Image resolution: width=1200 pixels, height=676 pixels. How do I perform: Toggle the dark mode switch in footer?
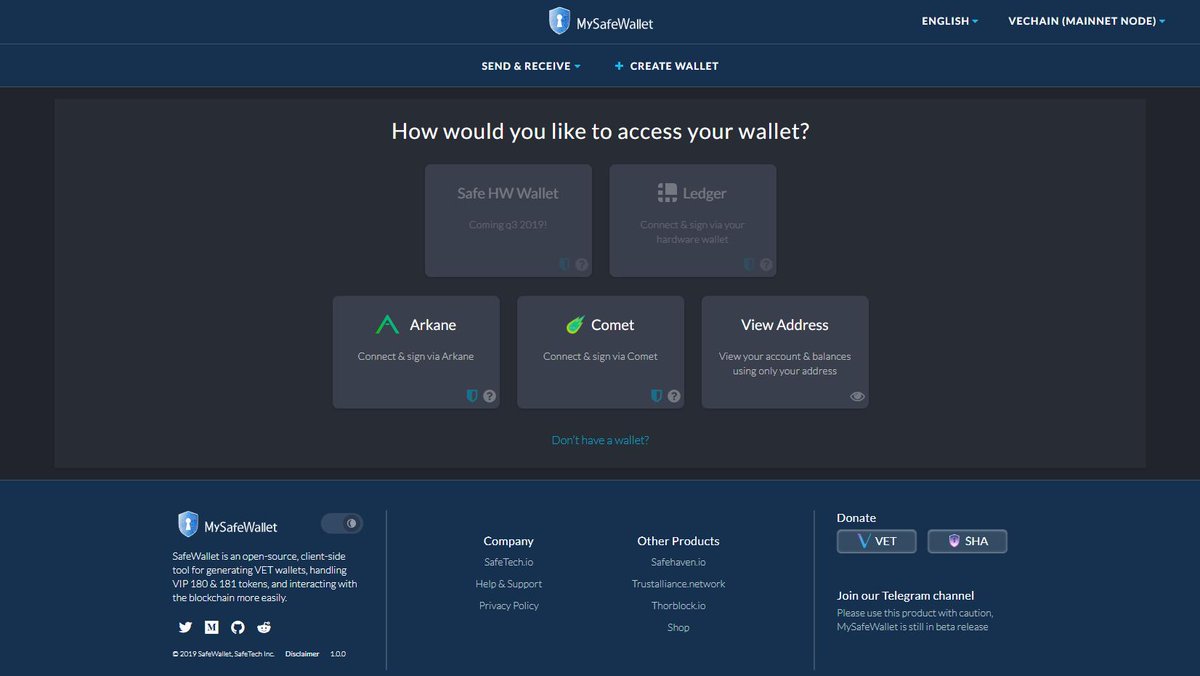coord(342,523)
